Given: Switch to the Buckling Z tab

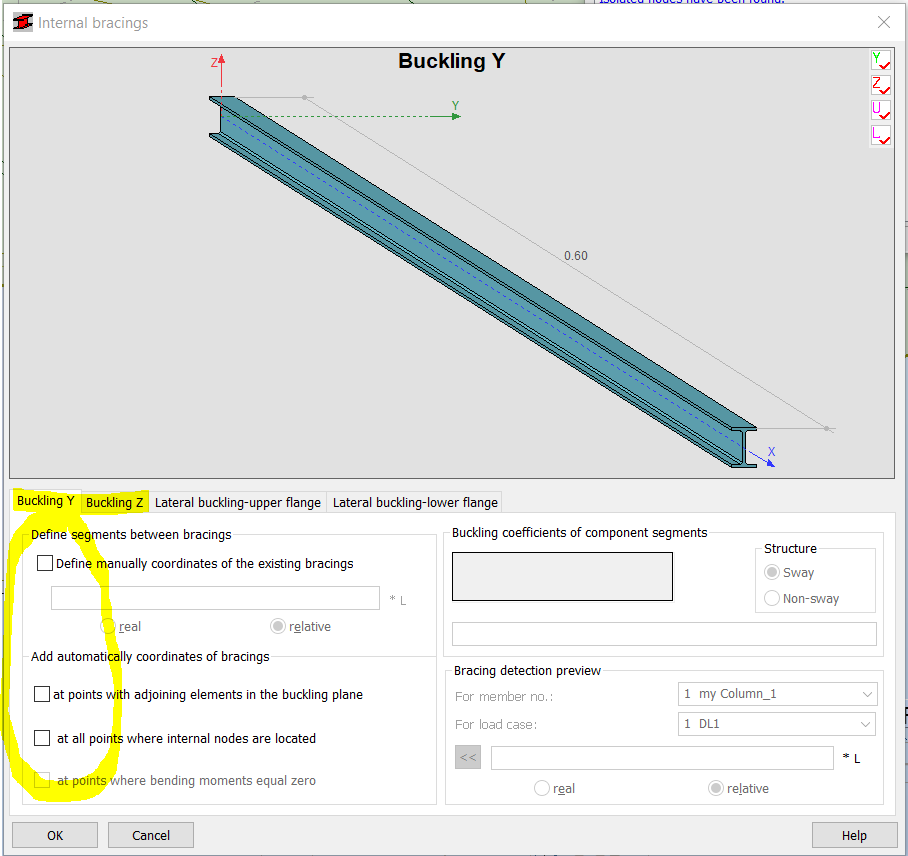Looking at the screenshot, I should point(113,502).
